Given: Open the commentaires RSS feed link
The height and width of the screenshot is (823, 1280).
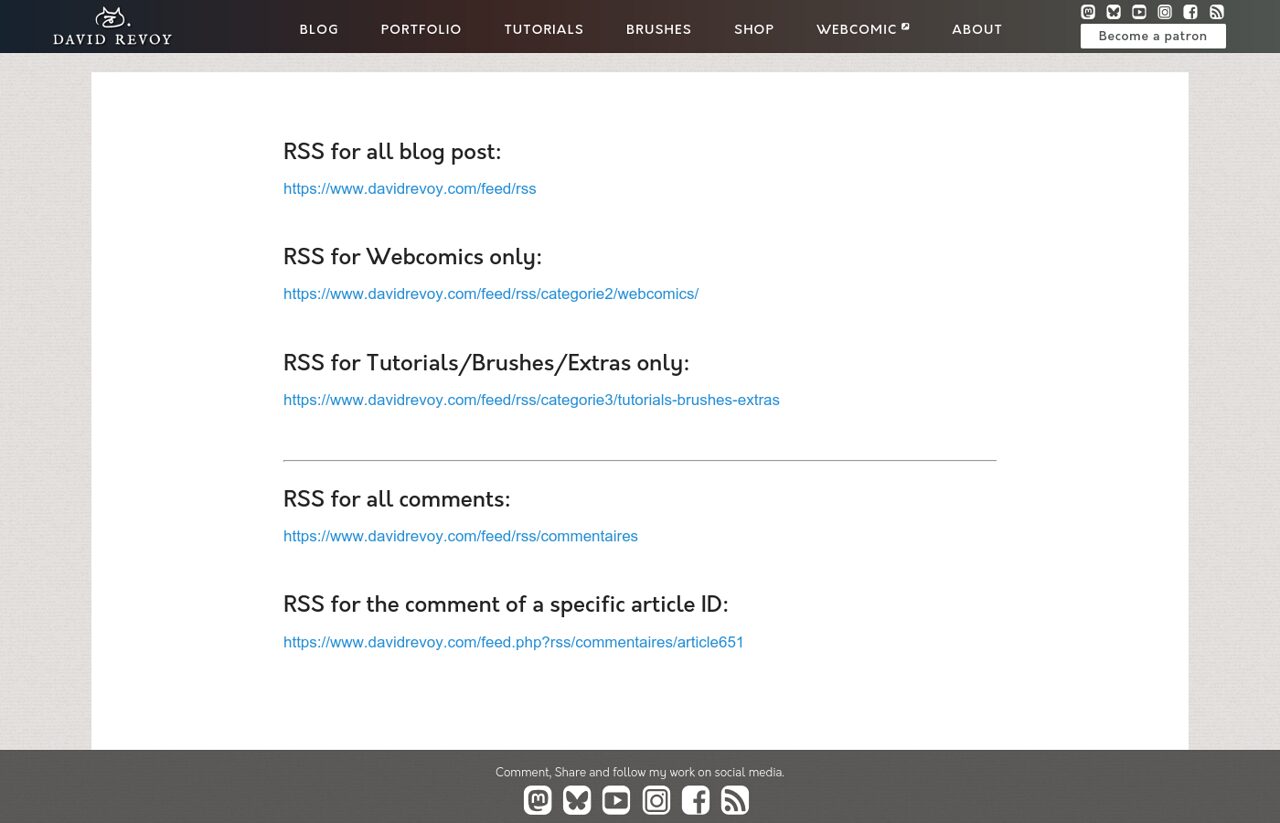Looking at the screenshot, I should [x=461, y=536].
